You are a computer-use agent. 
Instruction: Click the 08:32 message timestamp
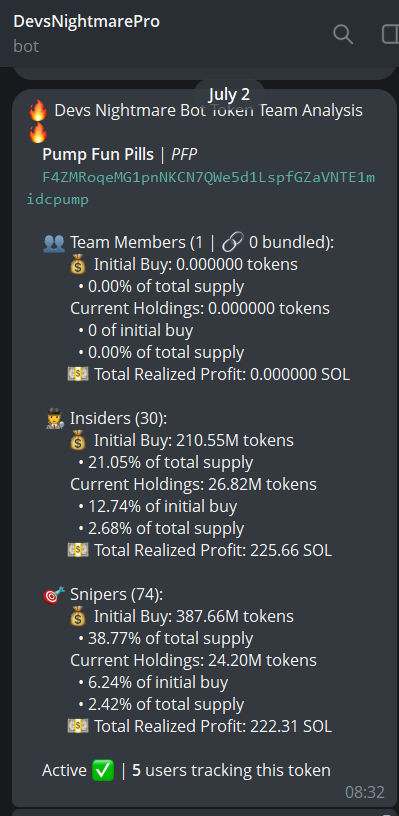click(x=365, y=792)
